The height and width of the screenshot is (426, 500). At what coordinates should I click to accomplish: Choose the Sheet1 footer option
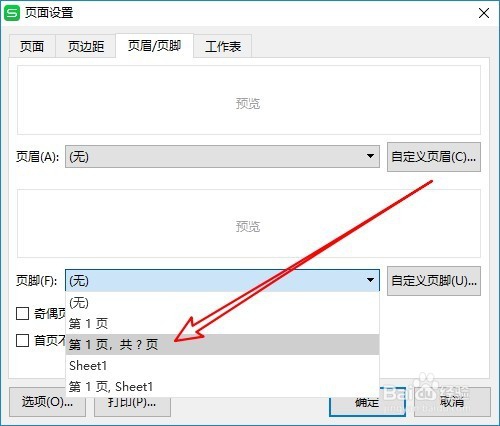click(x=222, y=366)
